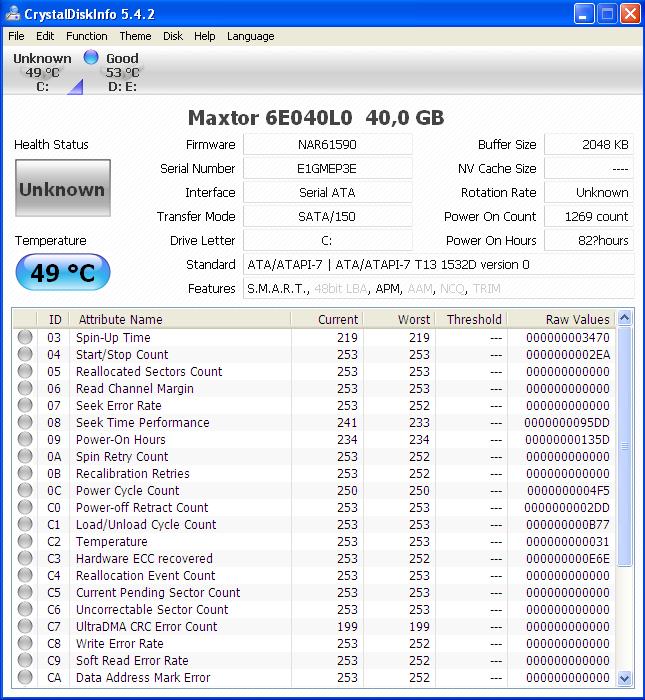This screenshot has width=645, height=700.
Task: Select the Spin-Up Time attribute name
Action: 113,338
